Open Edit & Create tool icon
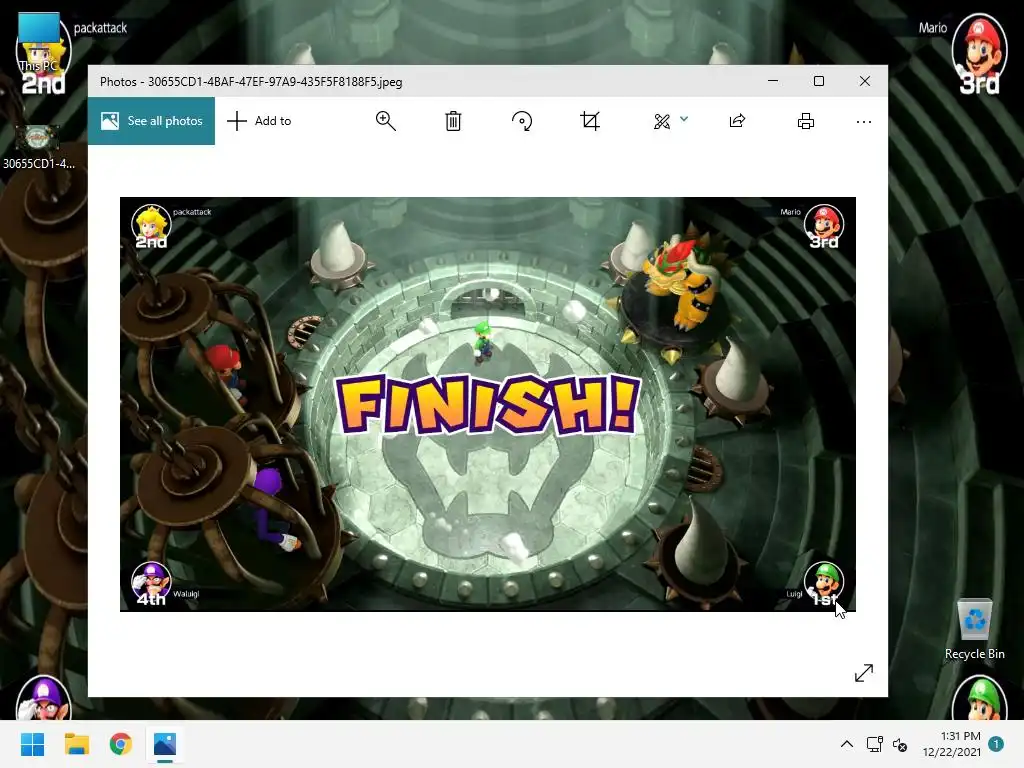Screen dimensions: 1024x768 pyautogui.click(x=662, y=121)
